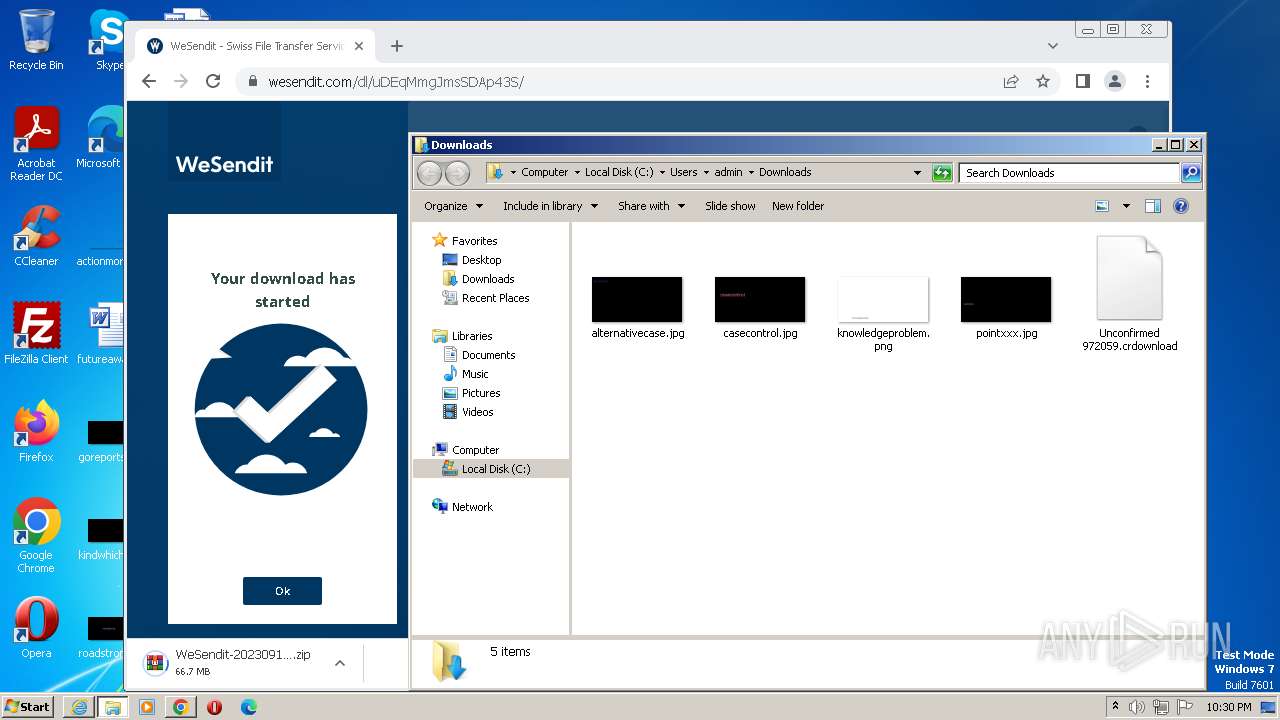Click Internet Explorer taskbar icon
Screen dimensions: 1280x720
(x=78, y=707)
